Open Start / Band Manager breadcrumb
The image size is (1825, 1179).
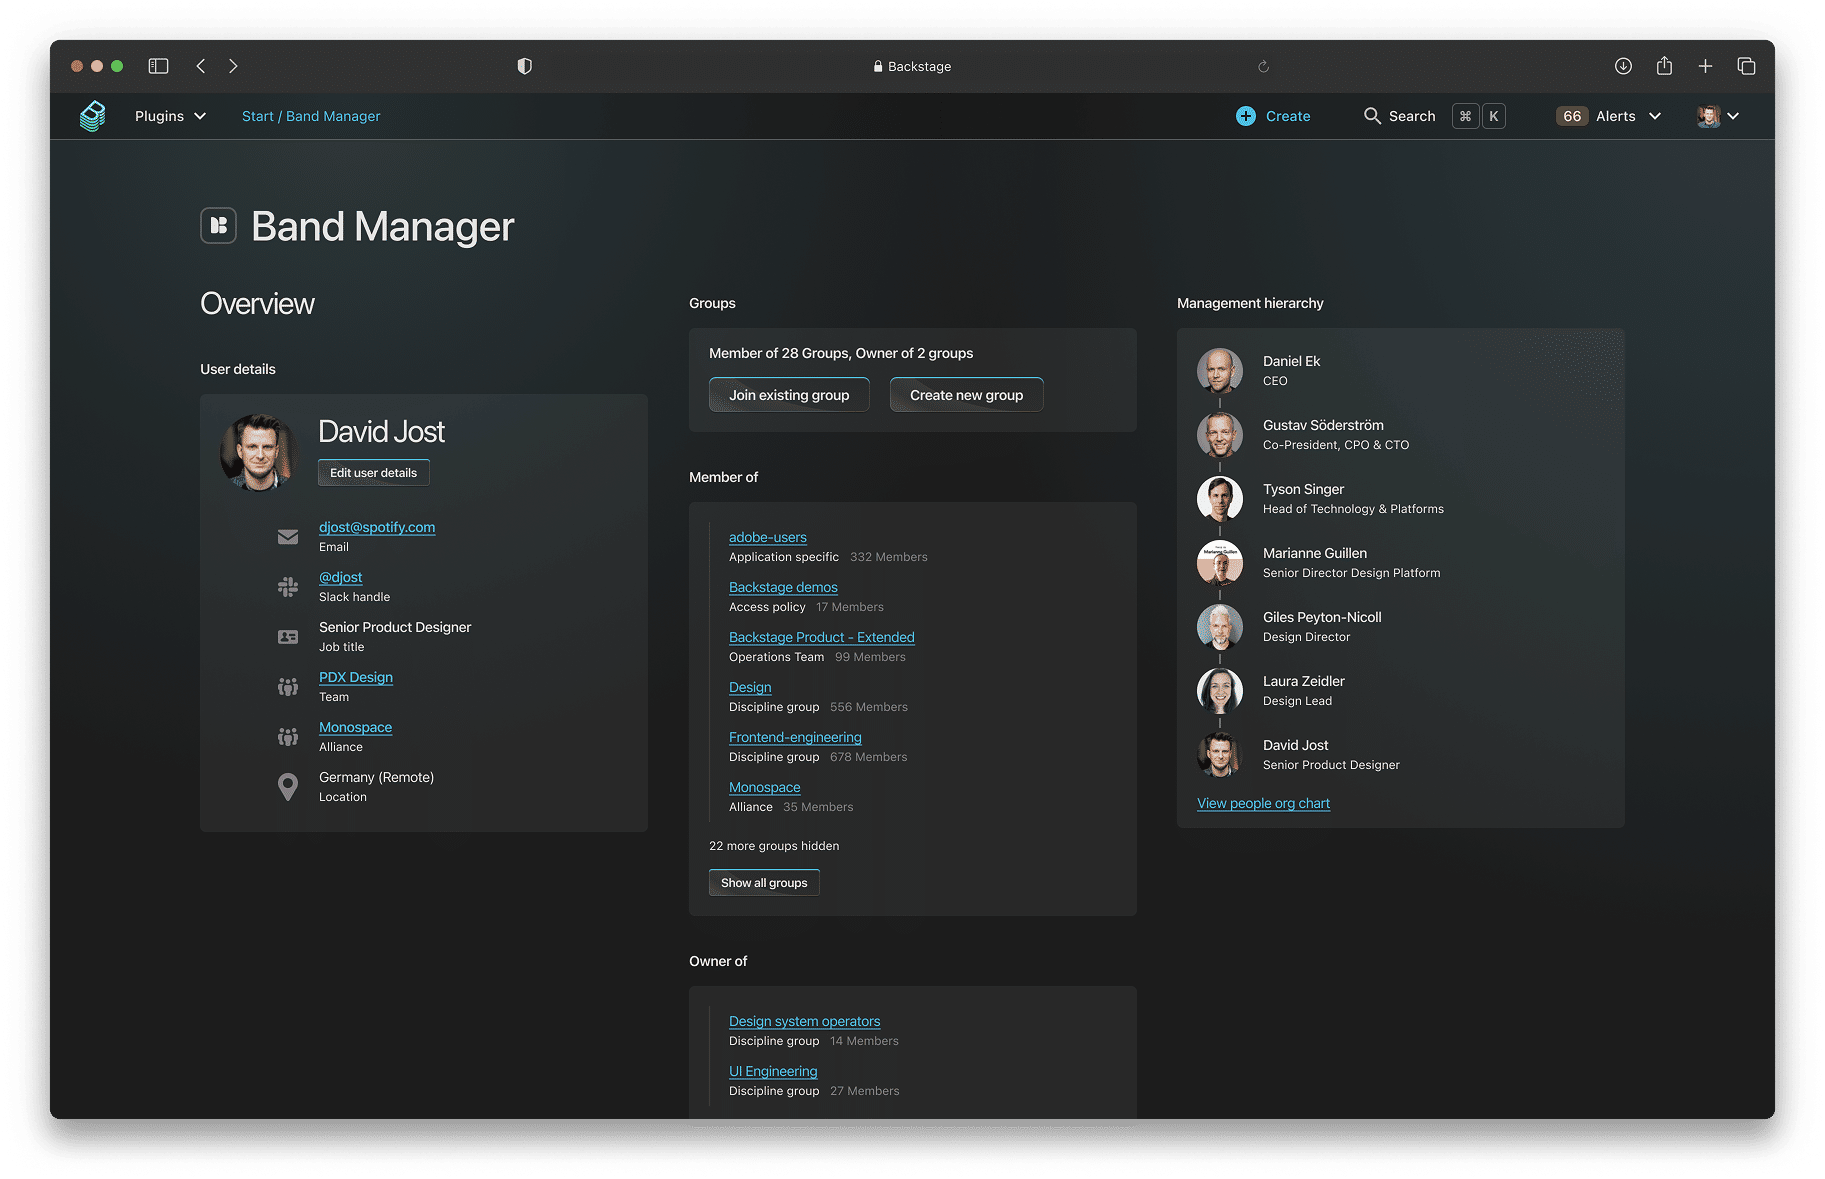click(311, 116)
